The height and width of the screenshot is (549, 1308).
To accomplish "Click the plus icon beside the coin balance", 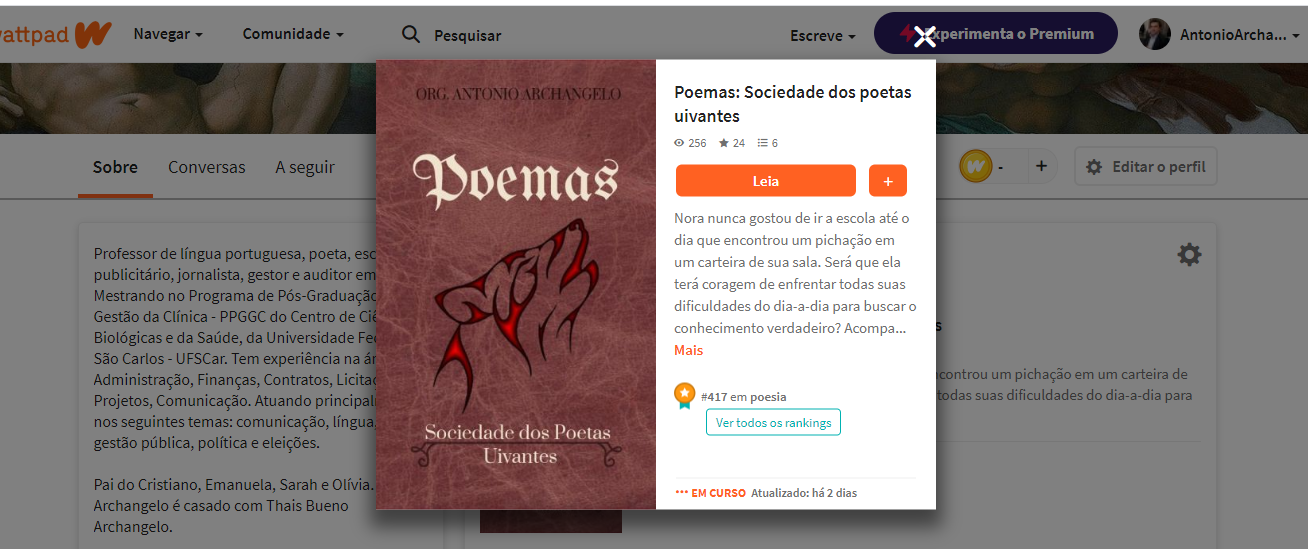I will [x=1041, y=166].
